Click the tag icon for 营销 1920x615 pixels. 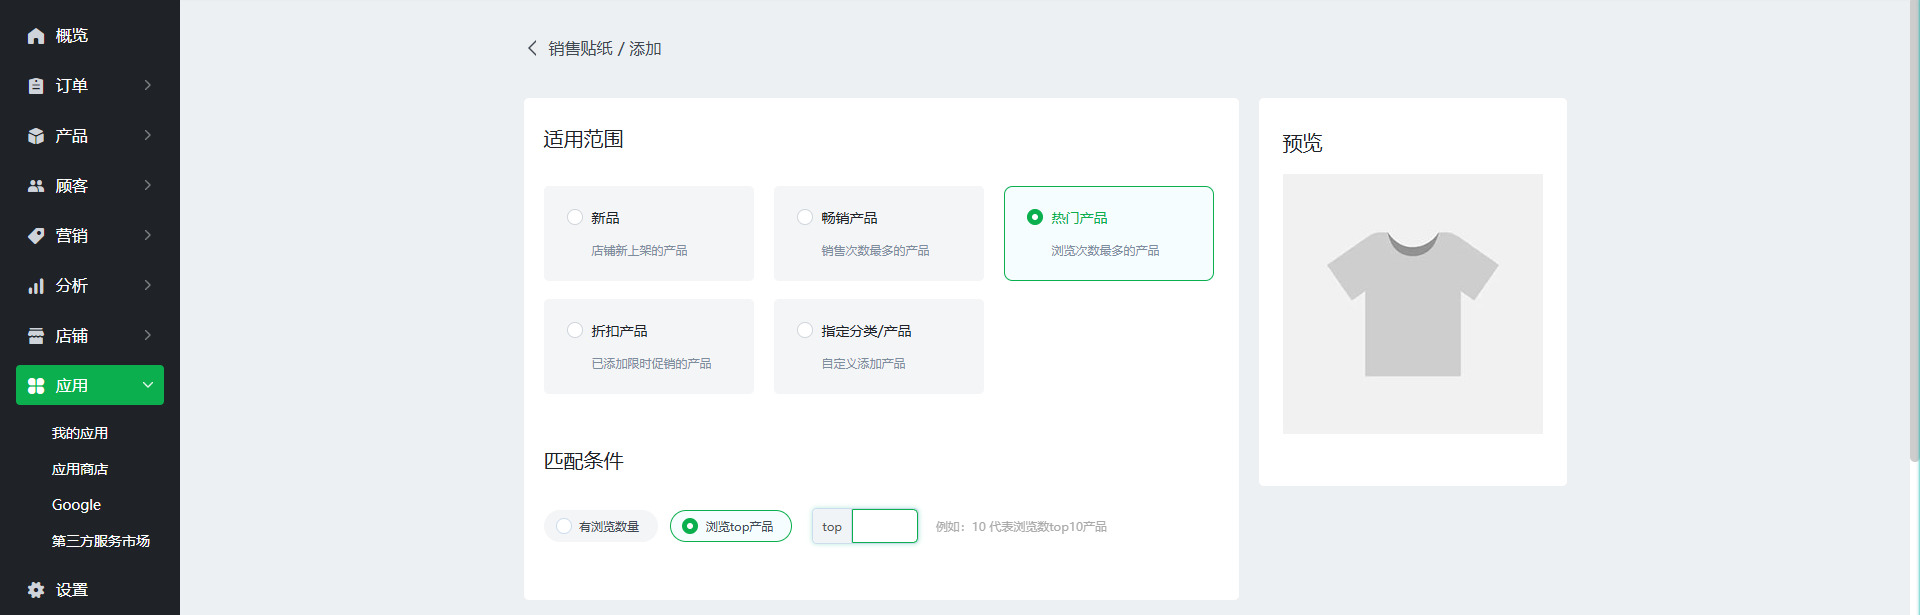36,236
